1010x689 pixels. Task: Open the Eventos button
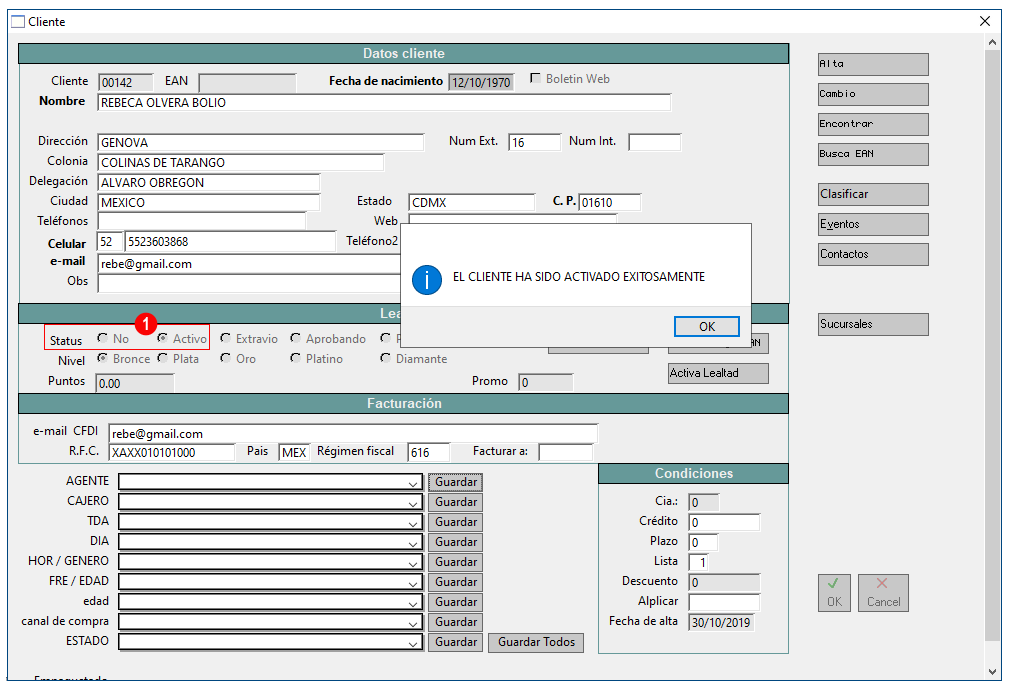tap(873, 224)
